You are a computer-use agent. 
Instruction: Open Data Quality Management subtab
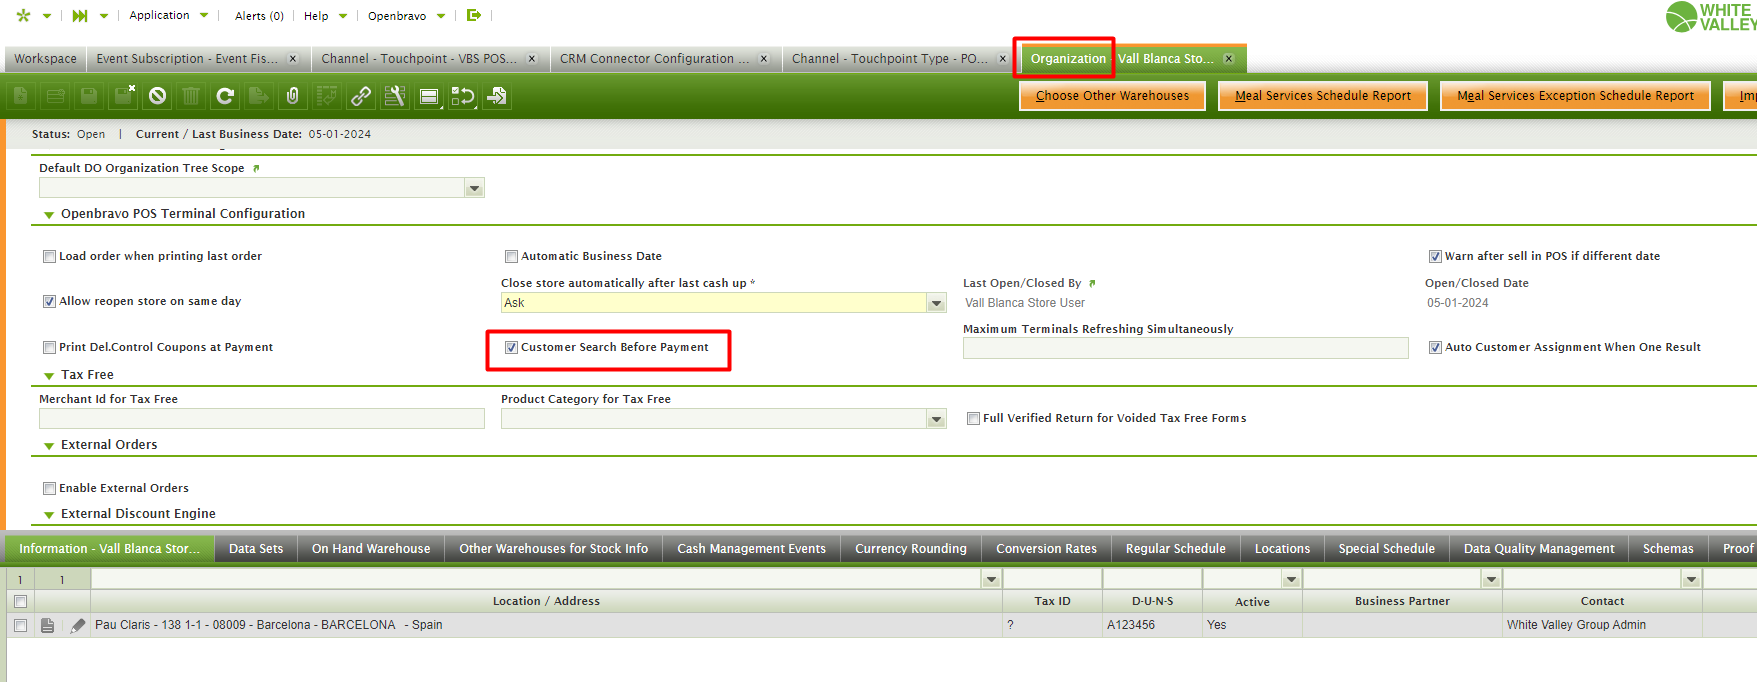1539,549
